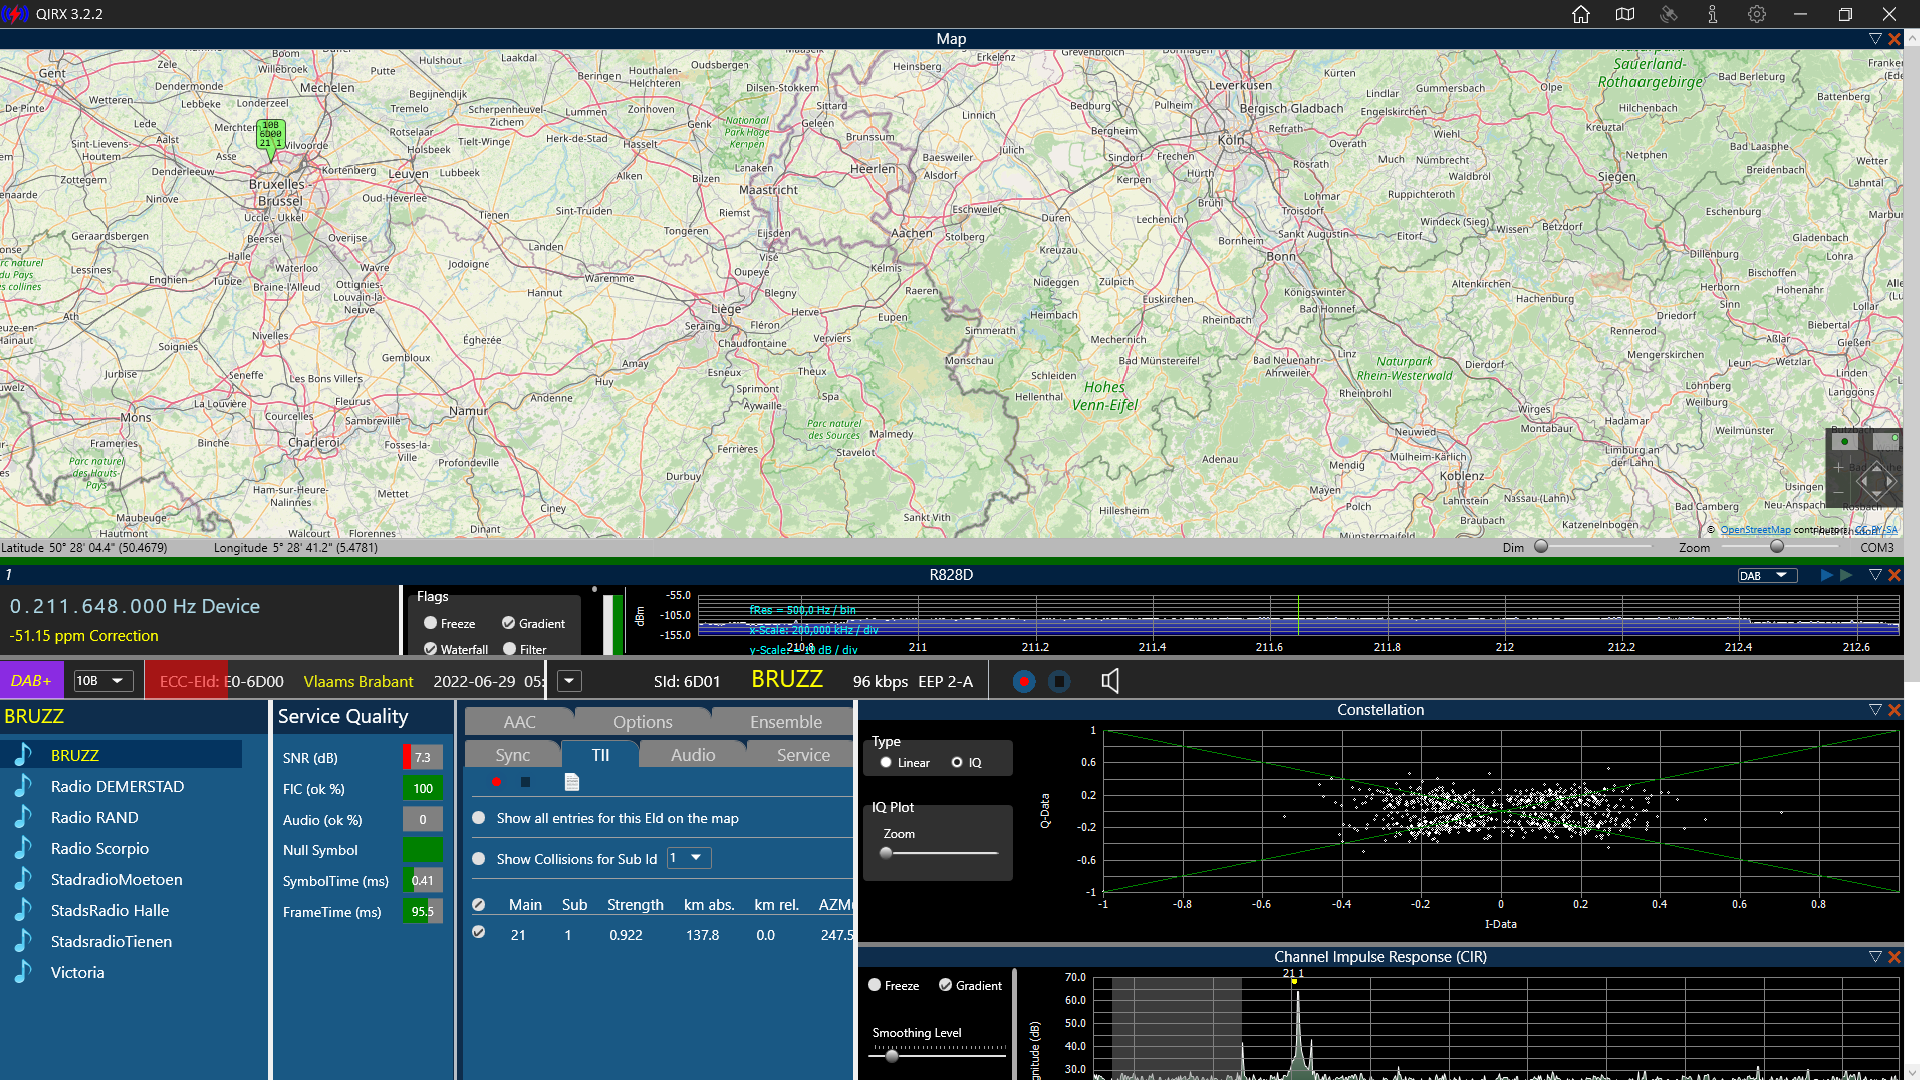Enable Show all entries for this EId
1920x1080 pixels.
click(479, 818)
